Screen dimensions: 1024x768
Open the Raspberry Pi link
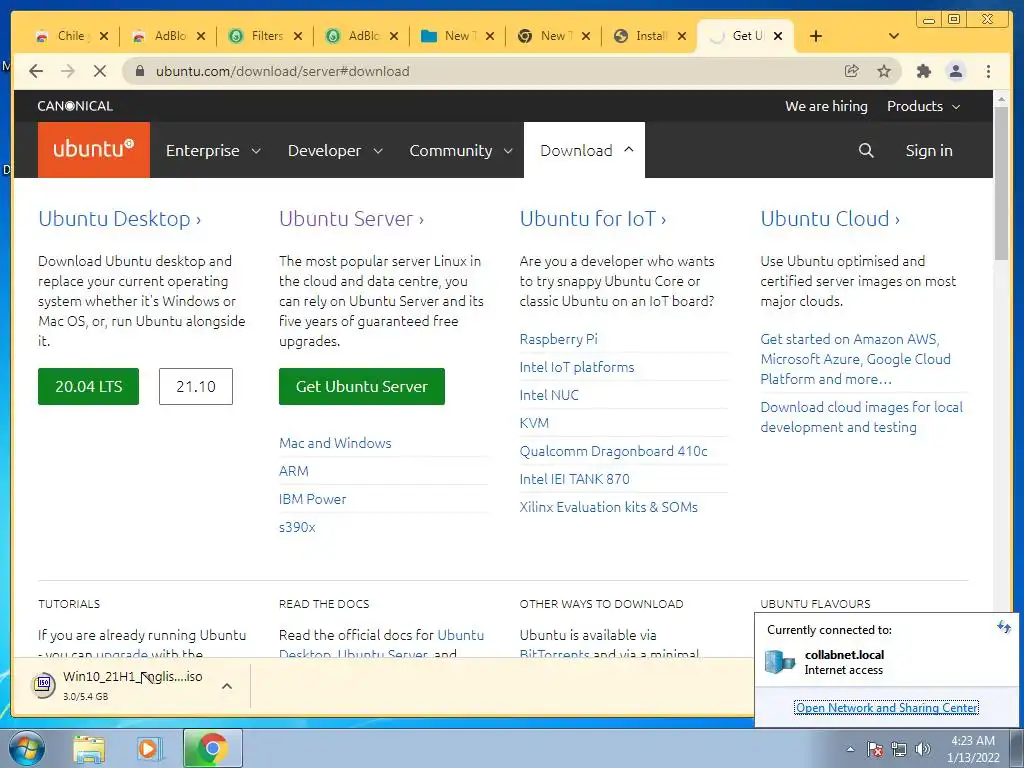coord(558,339)
